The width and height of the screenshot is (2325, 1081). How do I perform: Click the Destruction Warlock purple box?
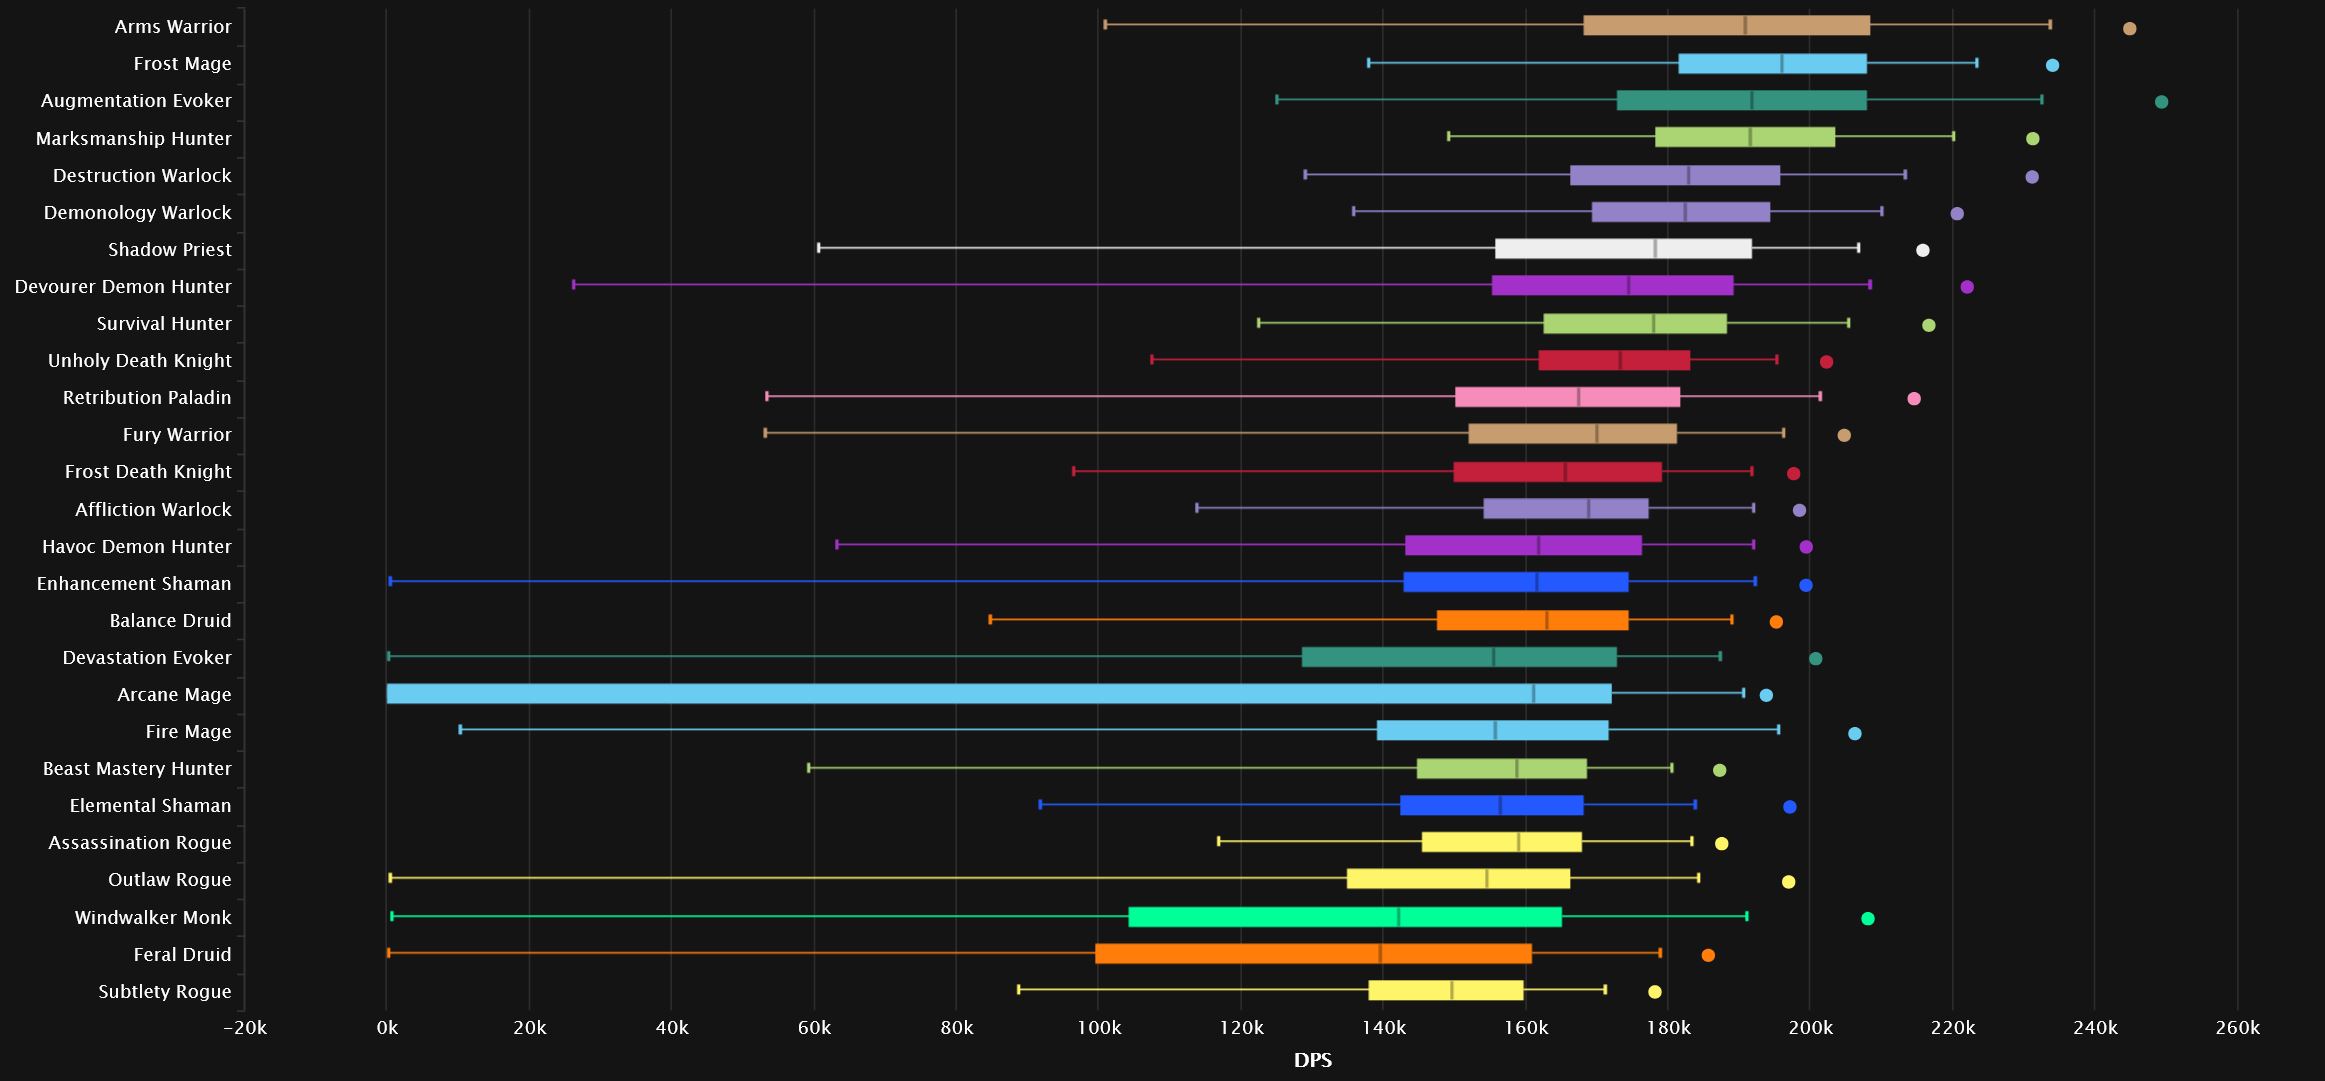(1675, 175)
